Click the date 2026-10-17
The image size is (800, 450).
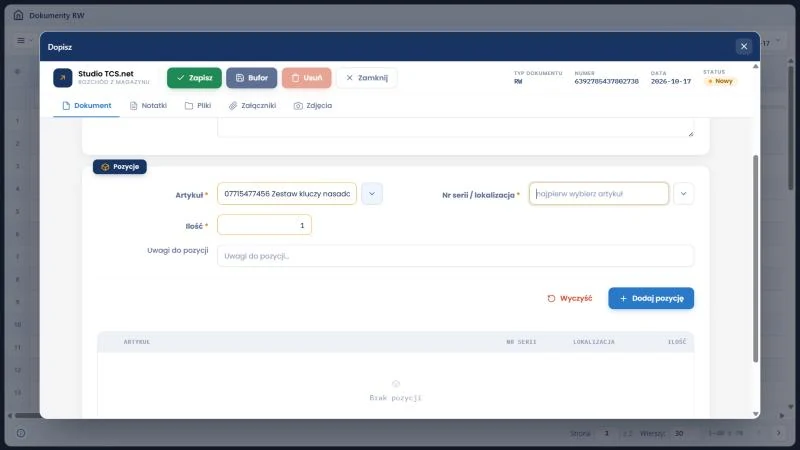(670, 81)
